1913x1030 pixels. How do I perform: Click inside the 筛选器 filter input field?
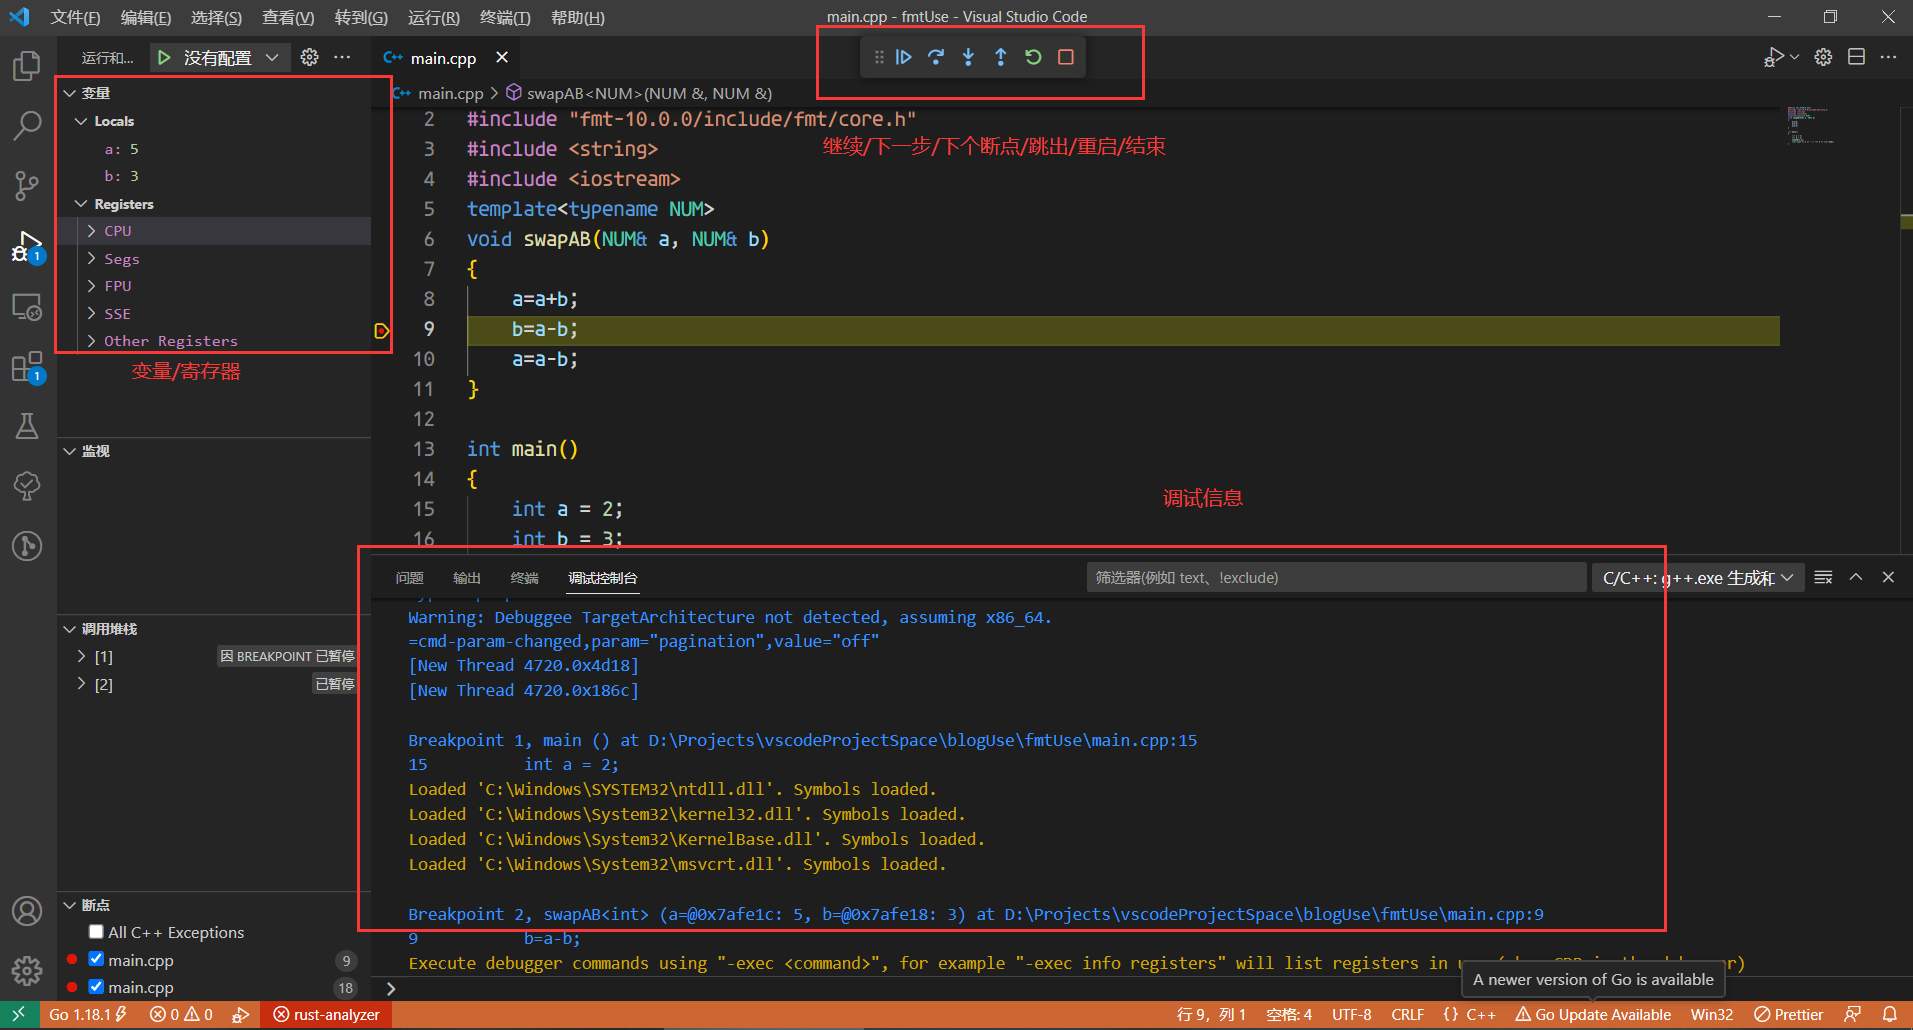(x=1330, y=577)
